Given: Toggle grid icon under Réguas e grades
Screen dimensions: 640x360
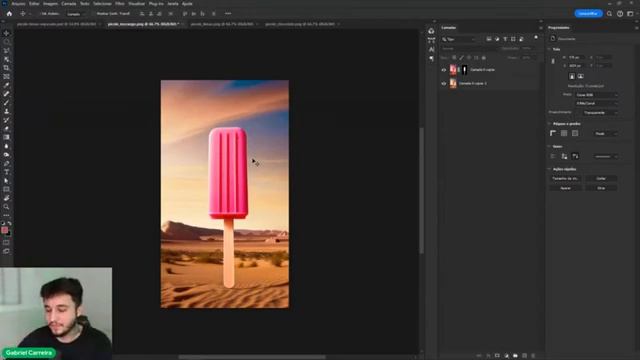Looking at the screenshot, I should tap(564, 133).
